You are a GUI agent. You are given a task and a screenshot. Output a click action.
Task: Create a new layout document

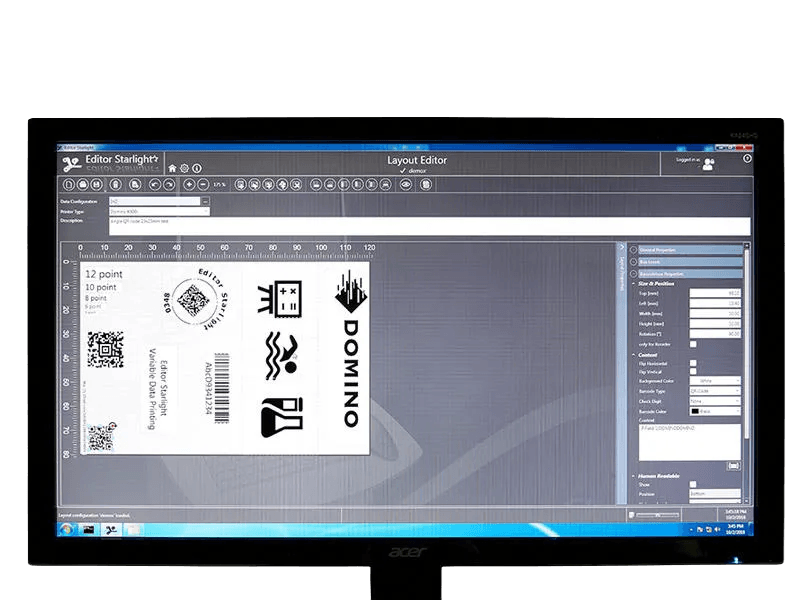[x=69, y=185]
